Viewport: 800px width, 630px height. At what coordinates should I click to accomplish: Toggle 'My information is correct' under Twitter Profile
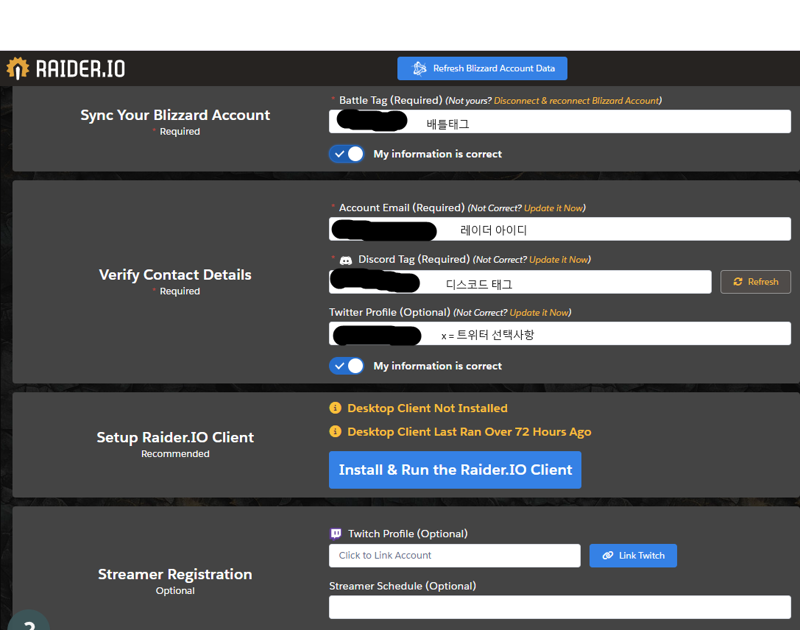click(347, 366)
